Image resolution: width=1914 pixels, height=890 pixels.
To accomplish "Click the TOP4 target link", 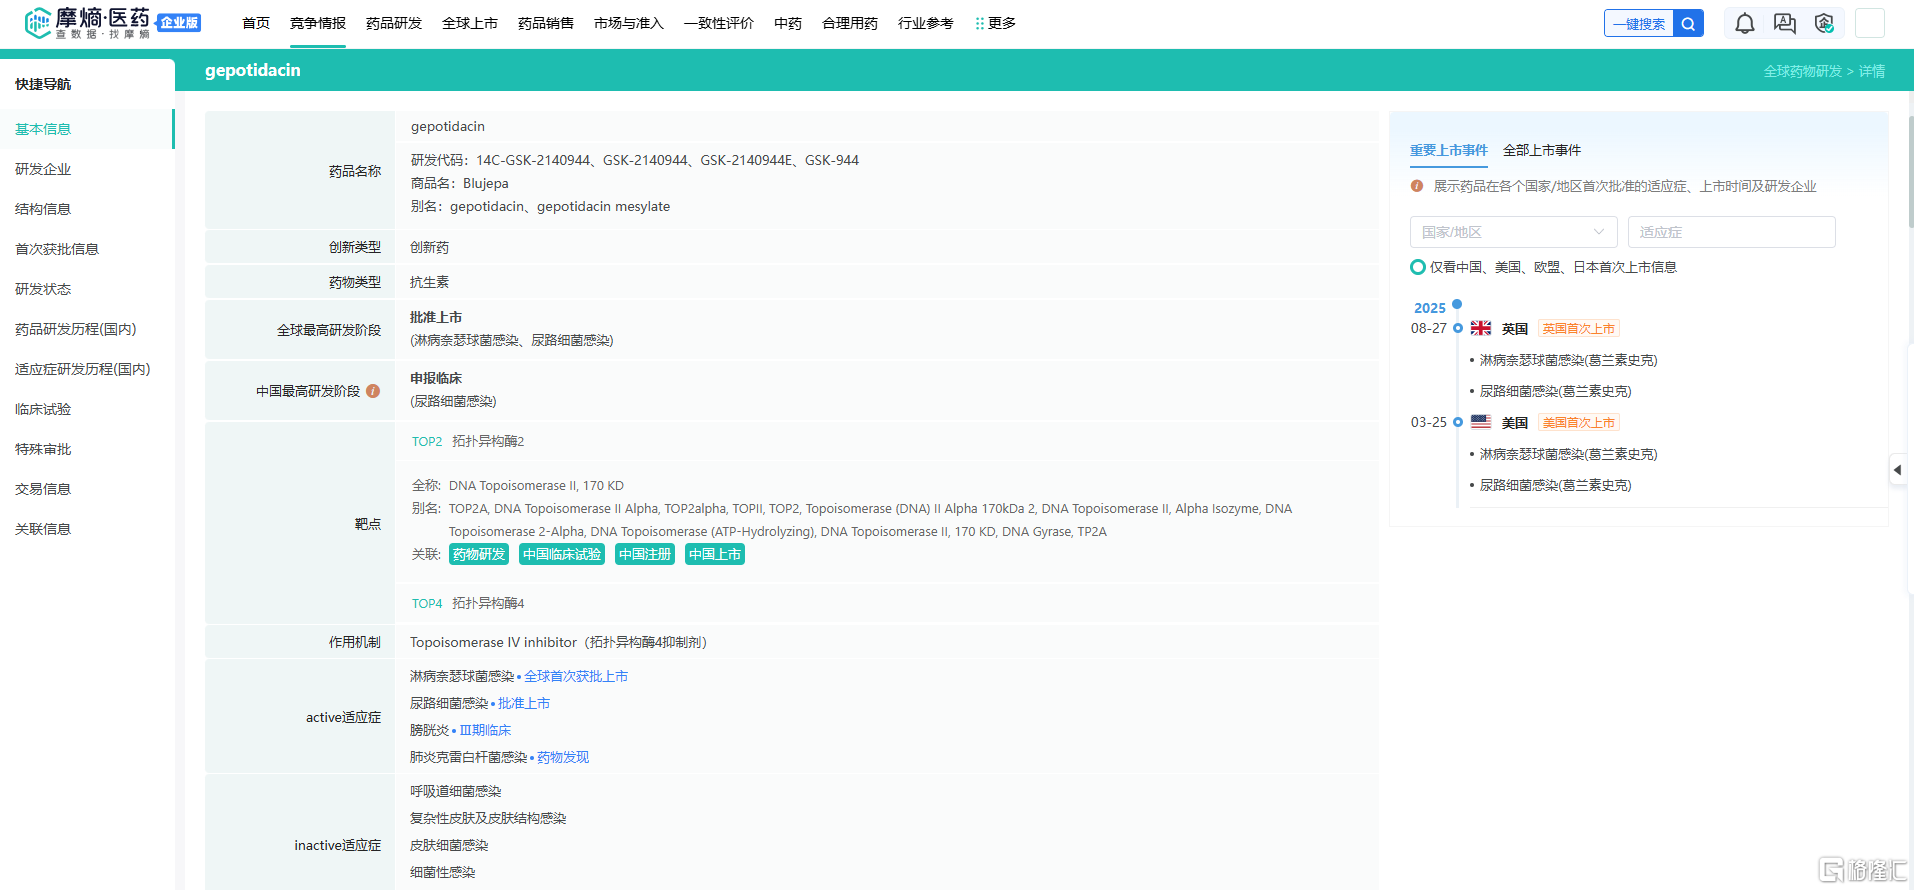I will click(427, 603).
